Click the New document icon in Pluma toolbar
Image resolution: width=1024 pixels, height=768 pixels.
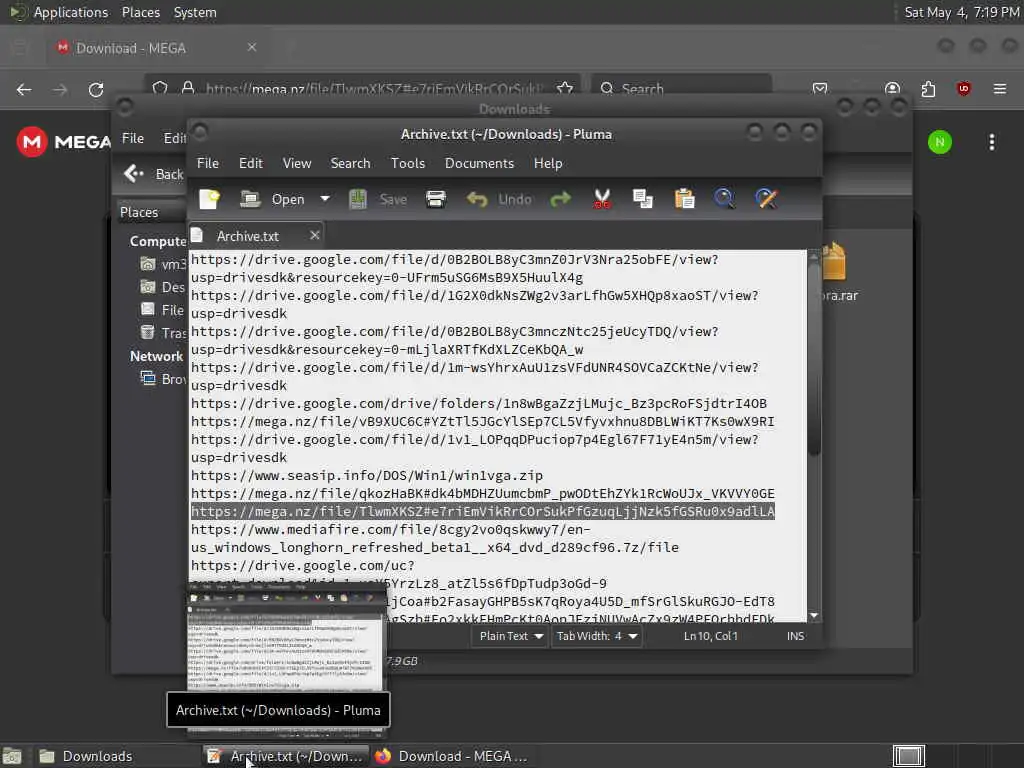(x=210, y=199)
